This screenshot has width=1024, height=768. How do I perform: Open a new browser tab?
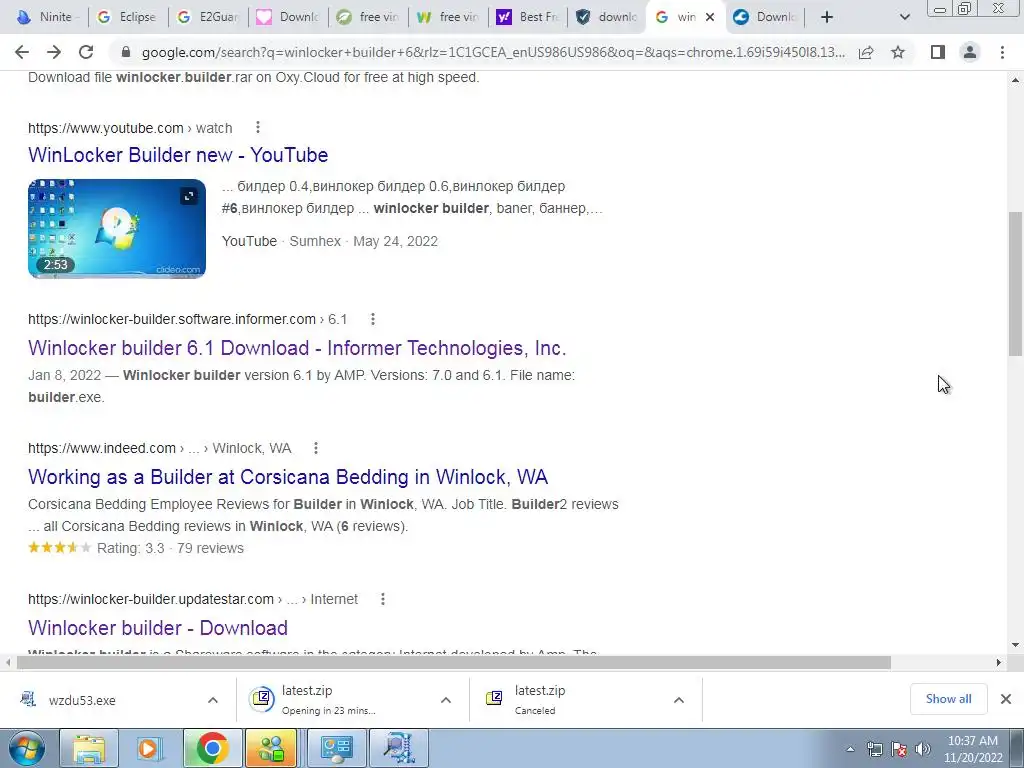click(827, 17)
